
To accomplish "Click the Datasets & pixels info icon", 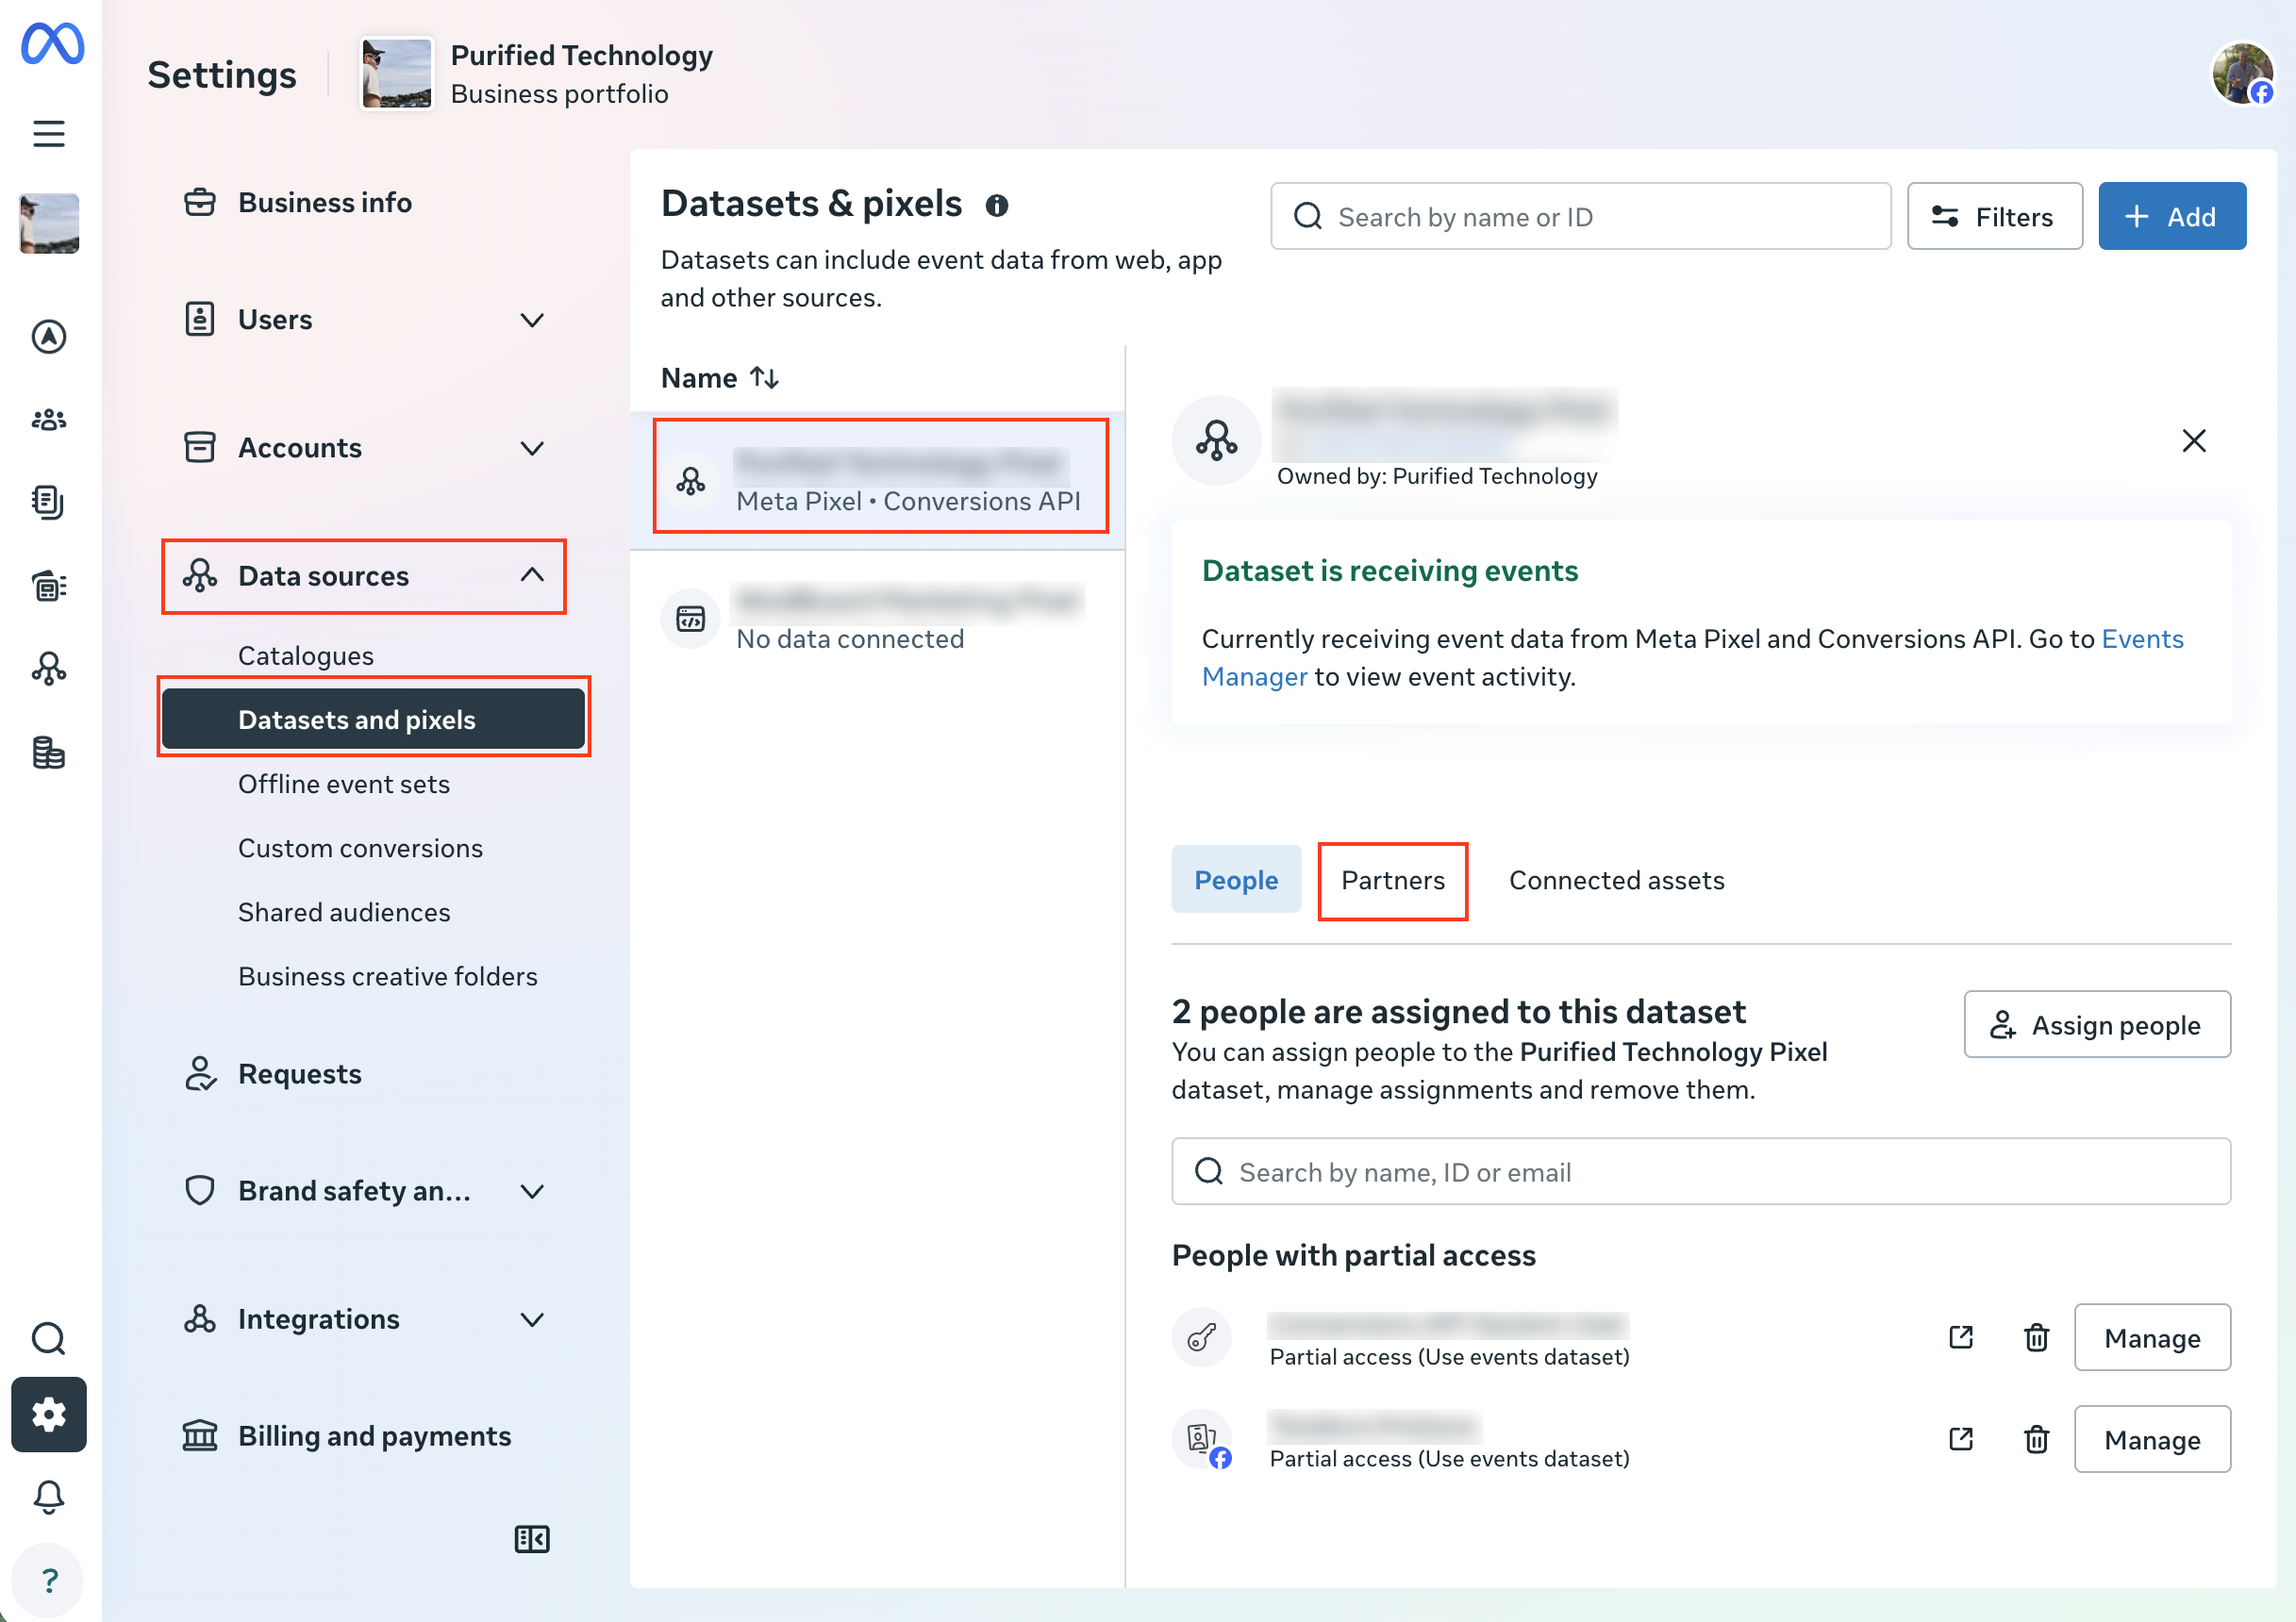I will click(996, 205).
